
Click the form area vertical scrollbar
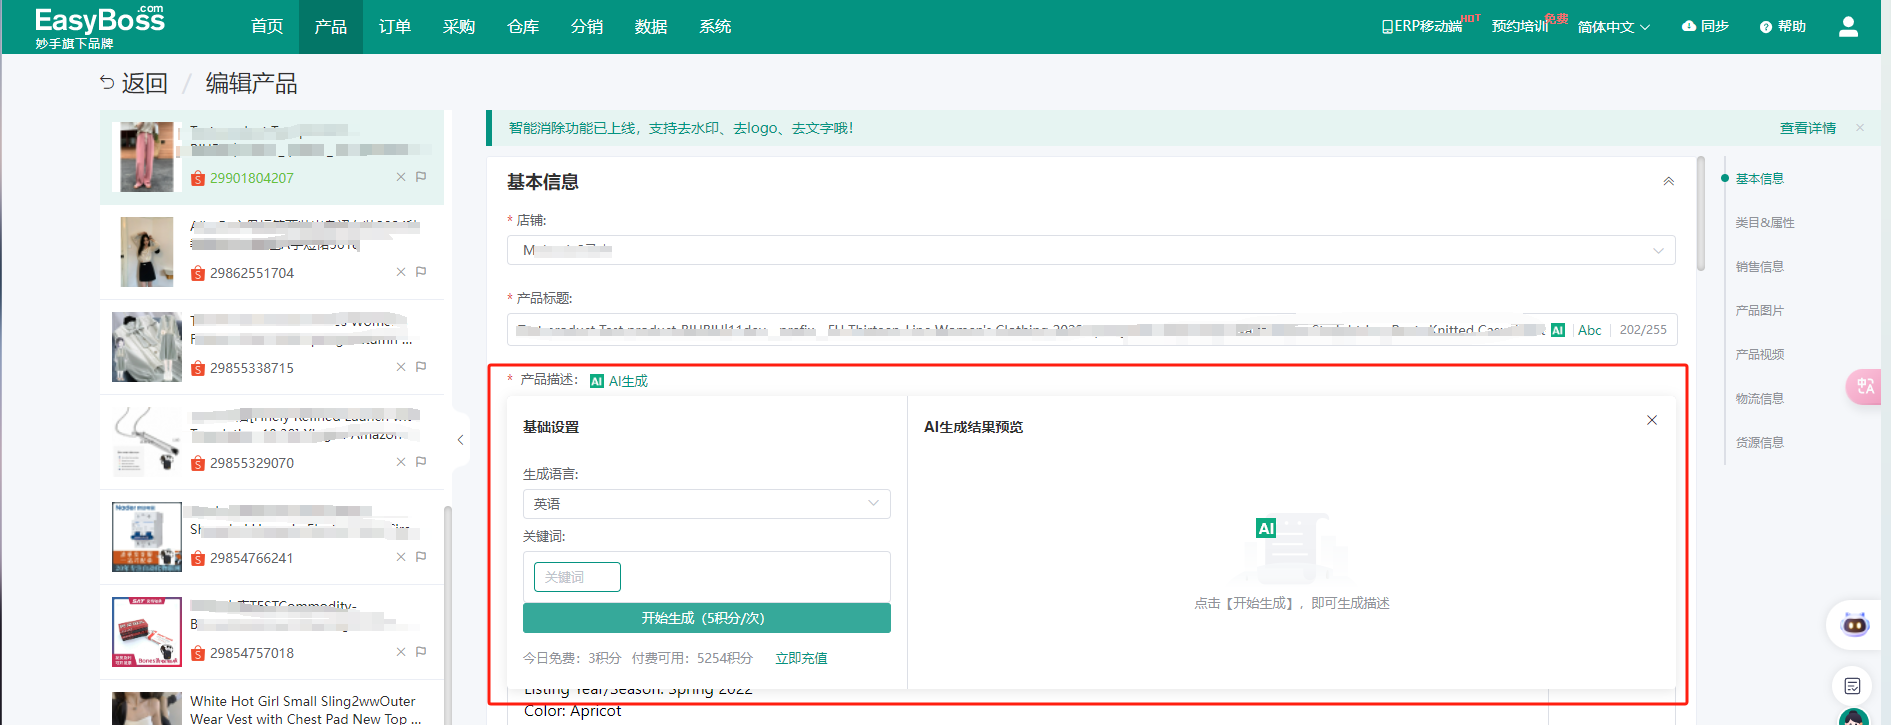(1701, 213)
